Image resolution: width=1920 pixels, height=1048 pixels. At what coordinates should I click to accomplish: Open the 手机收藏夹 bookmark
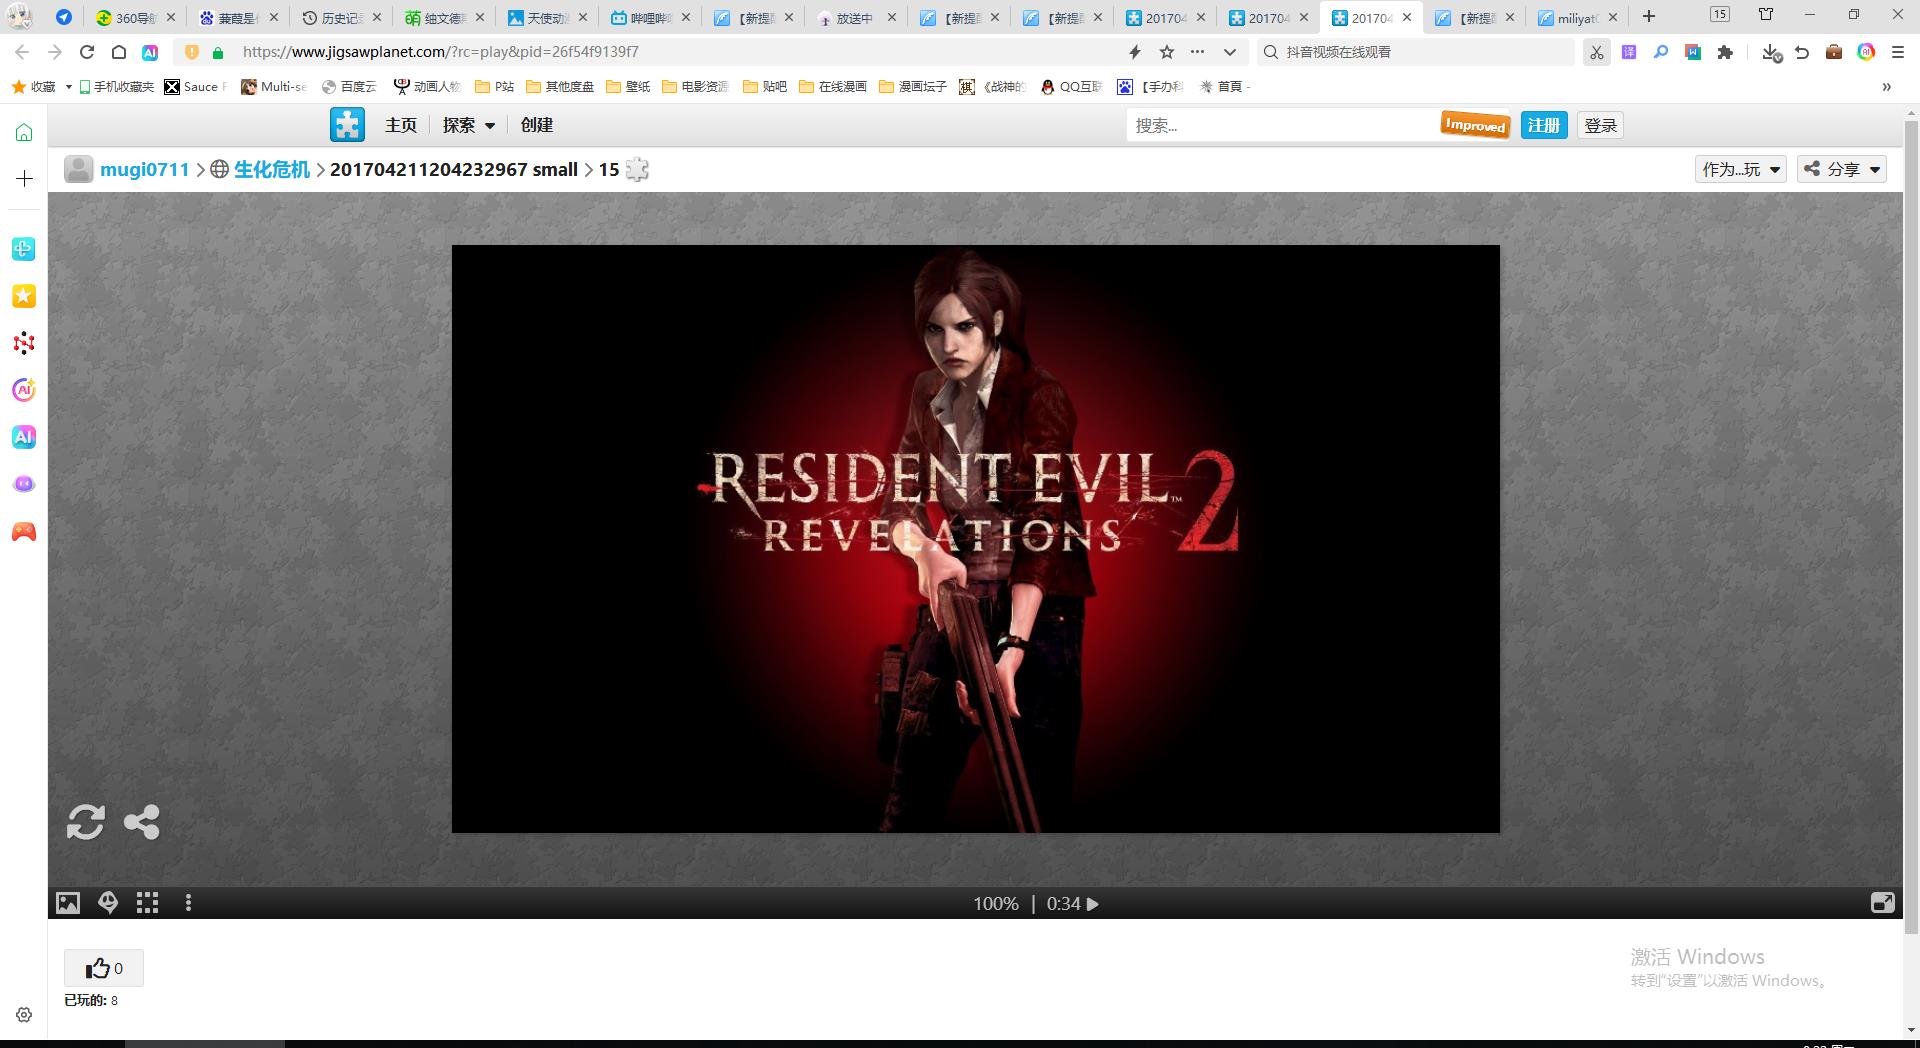116,87
